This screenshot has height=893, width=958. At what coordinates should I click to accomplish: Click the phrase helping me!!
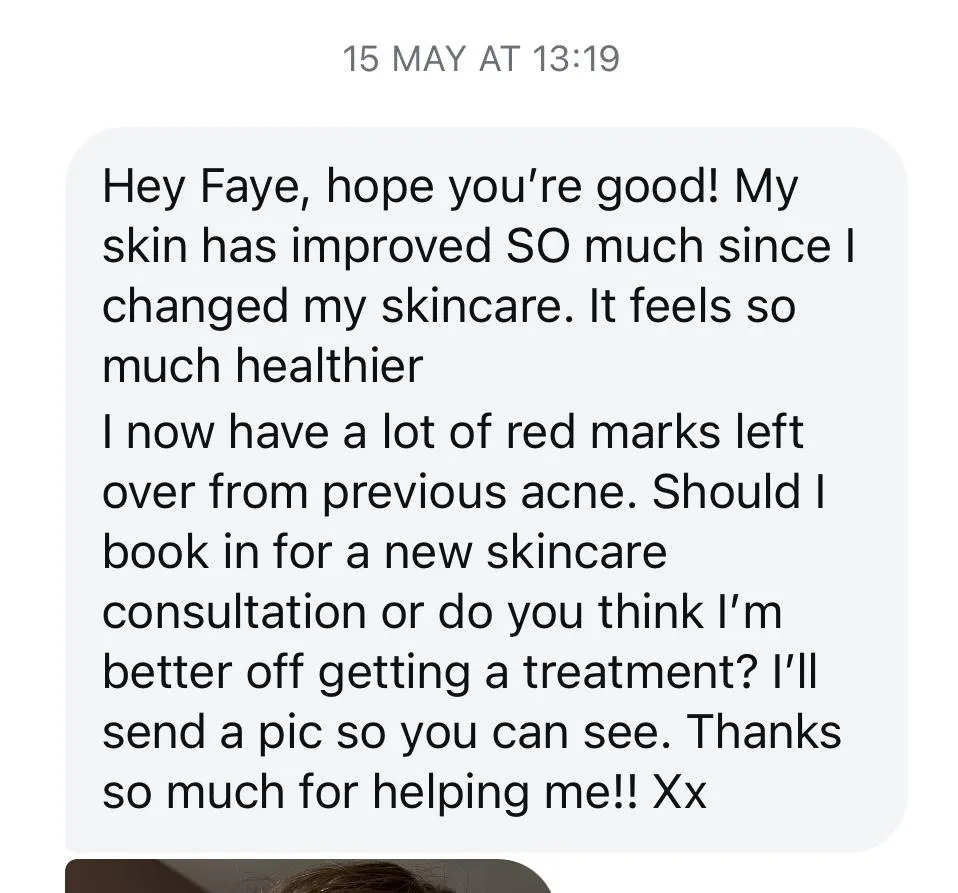point(505,793)
